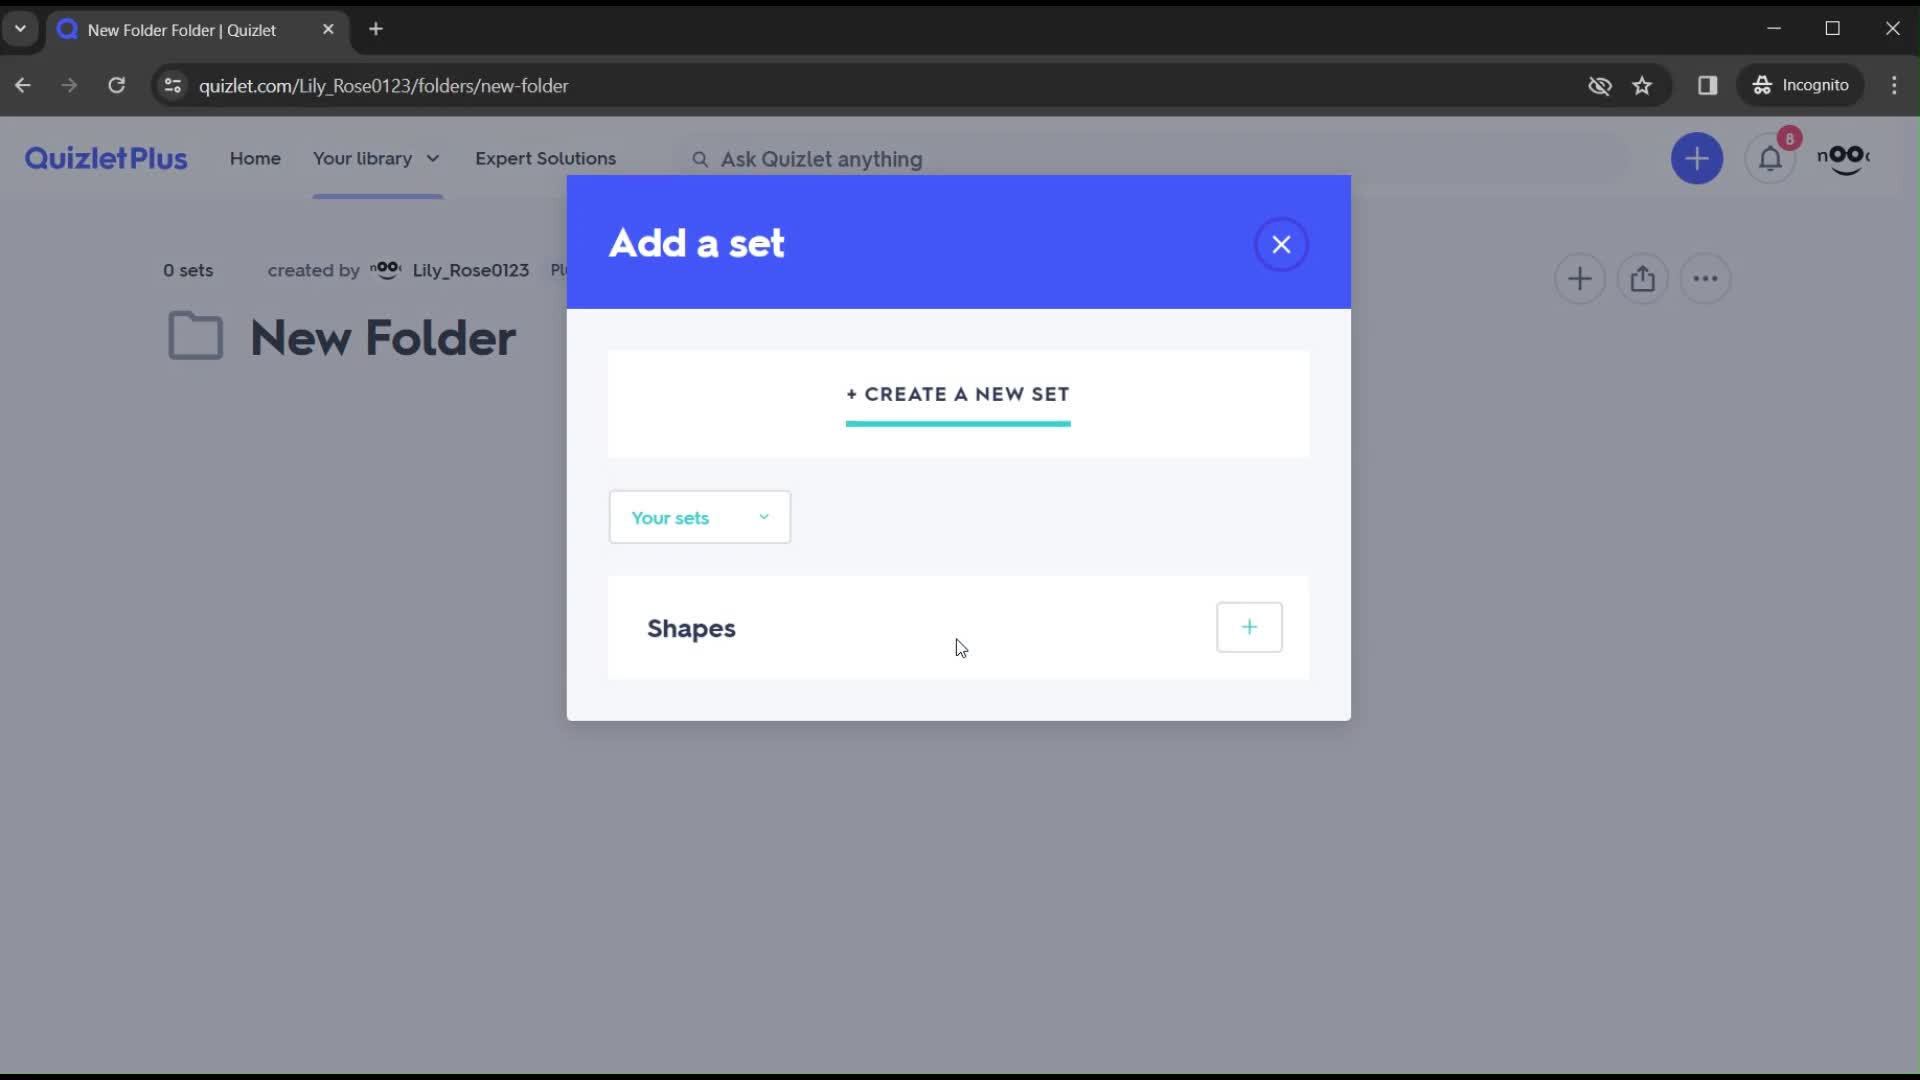Screen dimensions: 1920x1080
Task: Expand the Your sets dropdown filter
Action: pyautogui.click(x=700, y=516)
